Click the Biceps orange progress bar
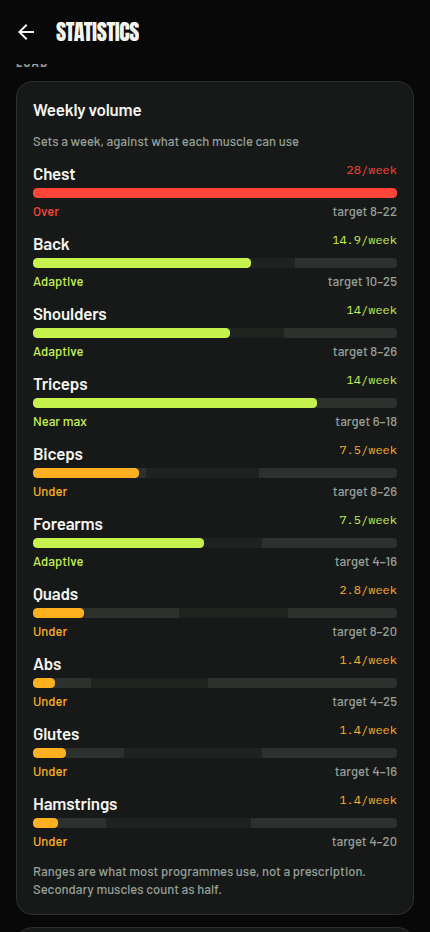This screenshot has height=932, width=430. [215, 473]
